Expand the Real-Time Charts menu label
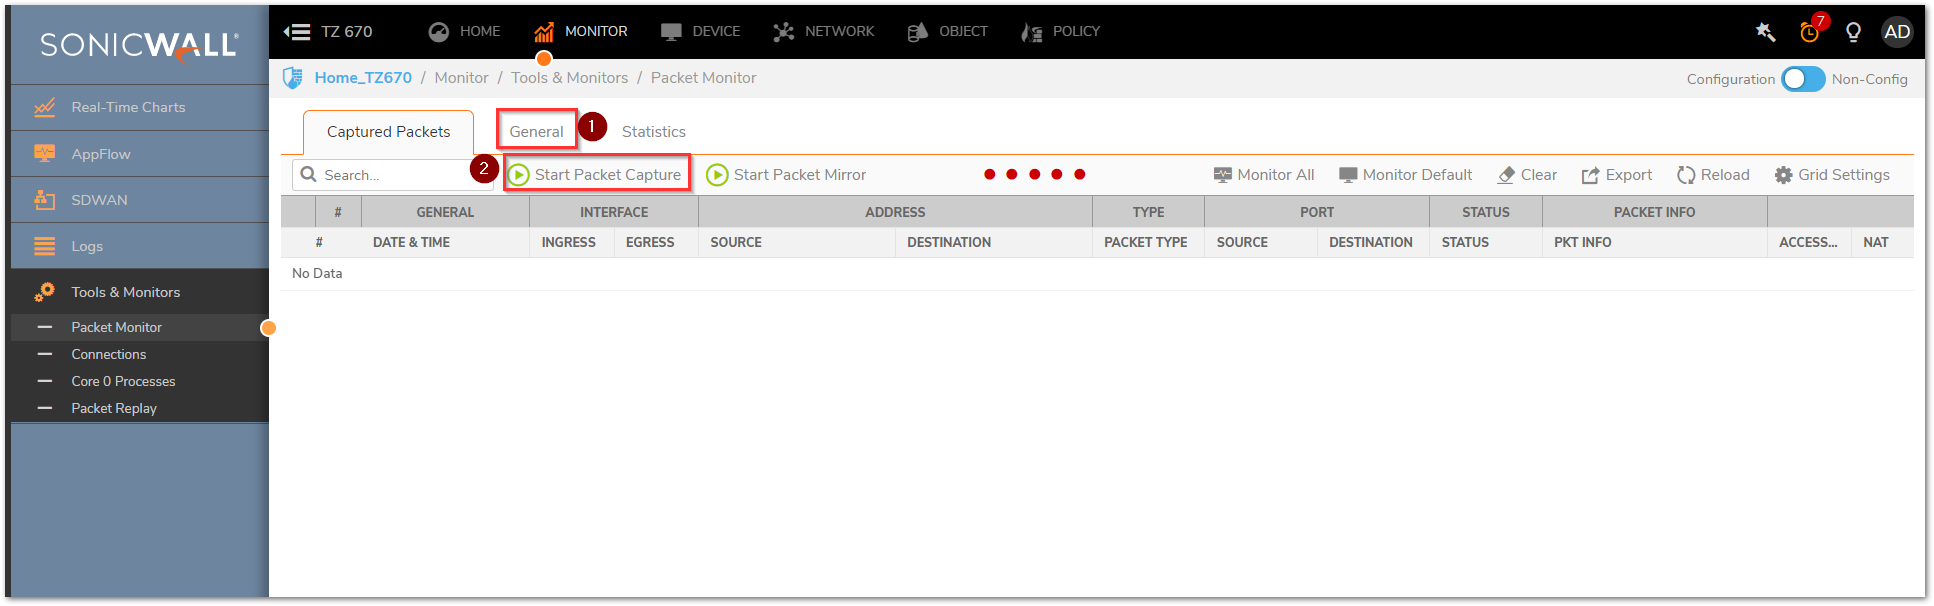Screen dimensions: 1934x606 coord(128,107)
